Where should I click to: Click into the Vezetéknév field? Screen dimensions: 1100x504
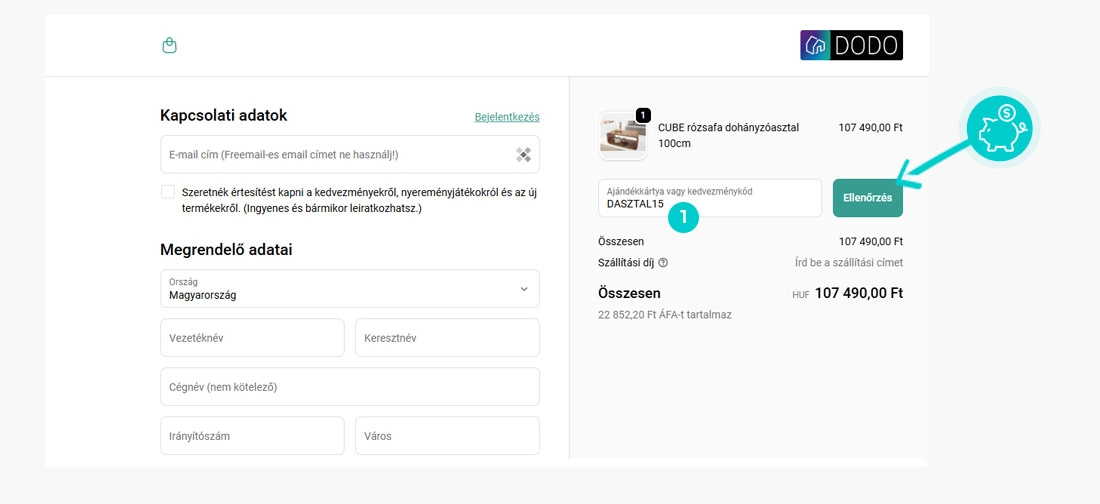253,338
